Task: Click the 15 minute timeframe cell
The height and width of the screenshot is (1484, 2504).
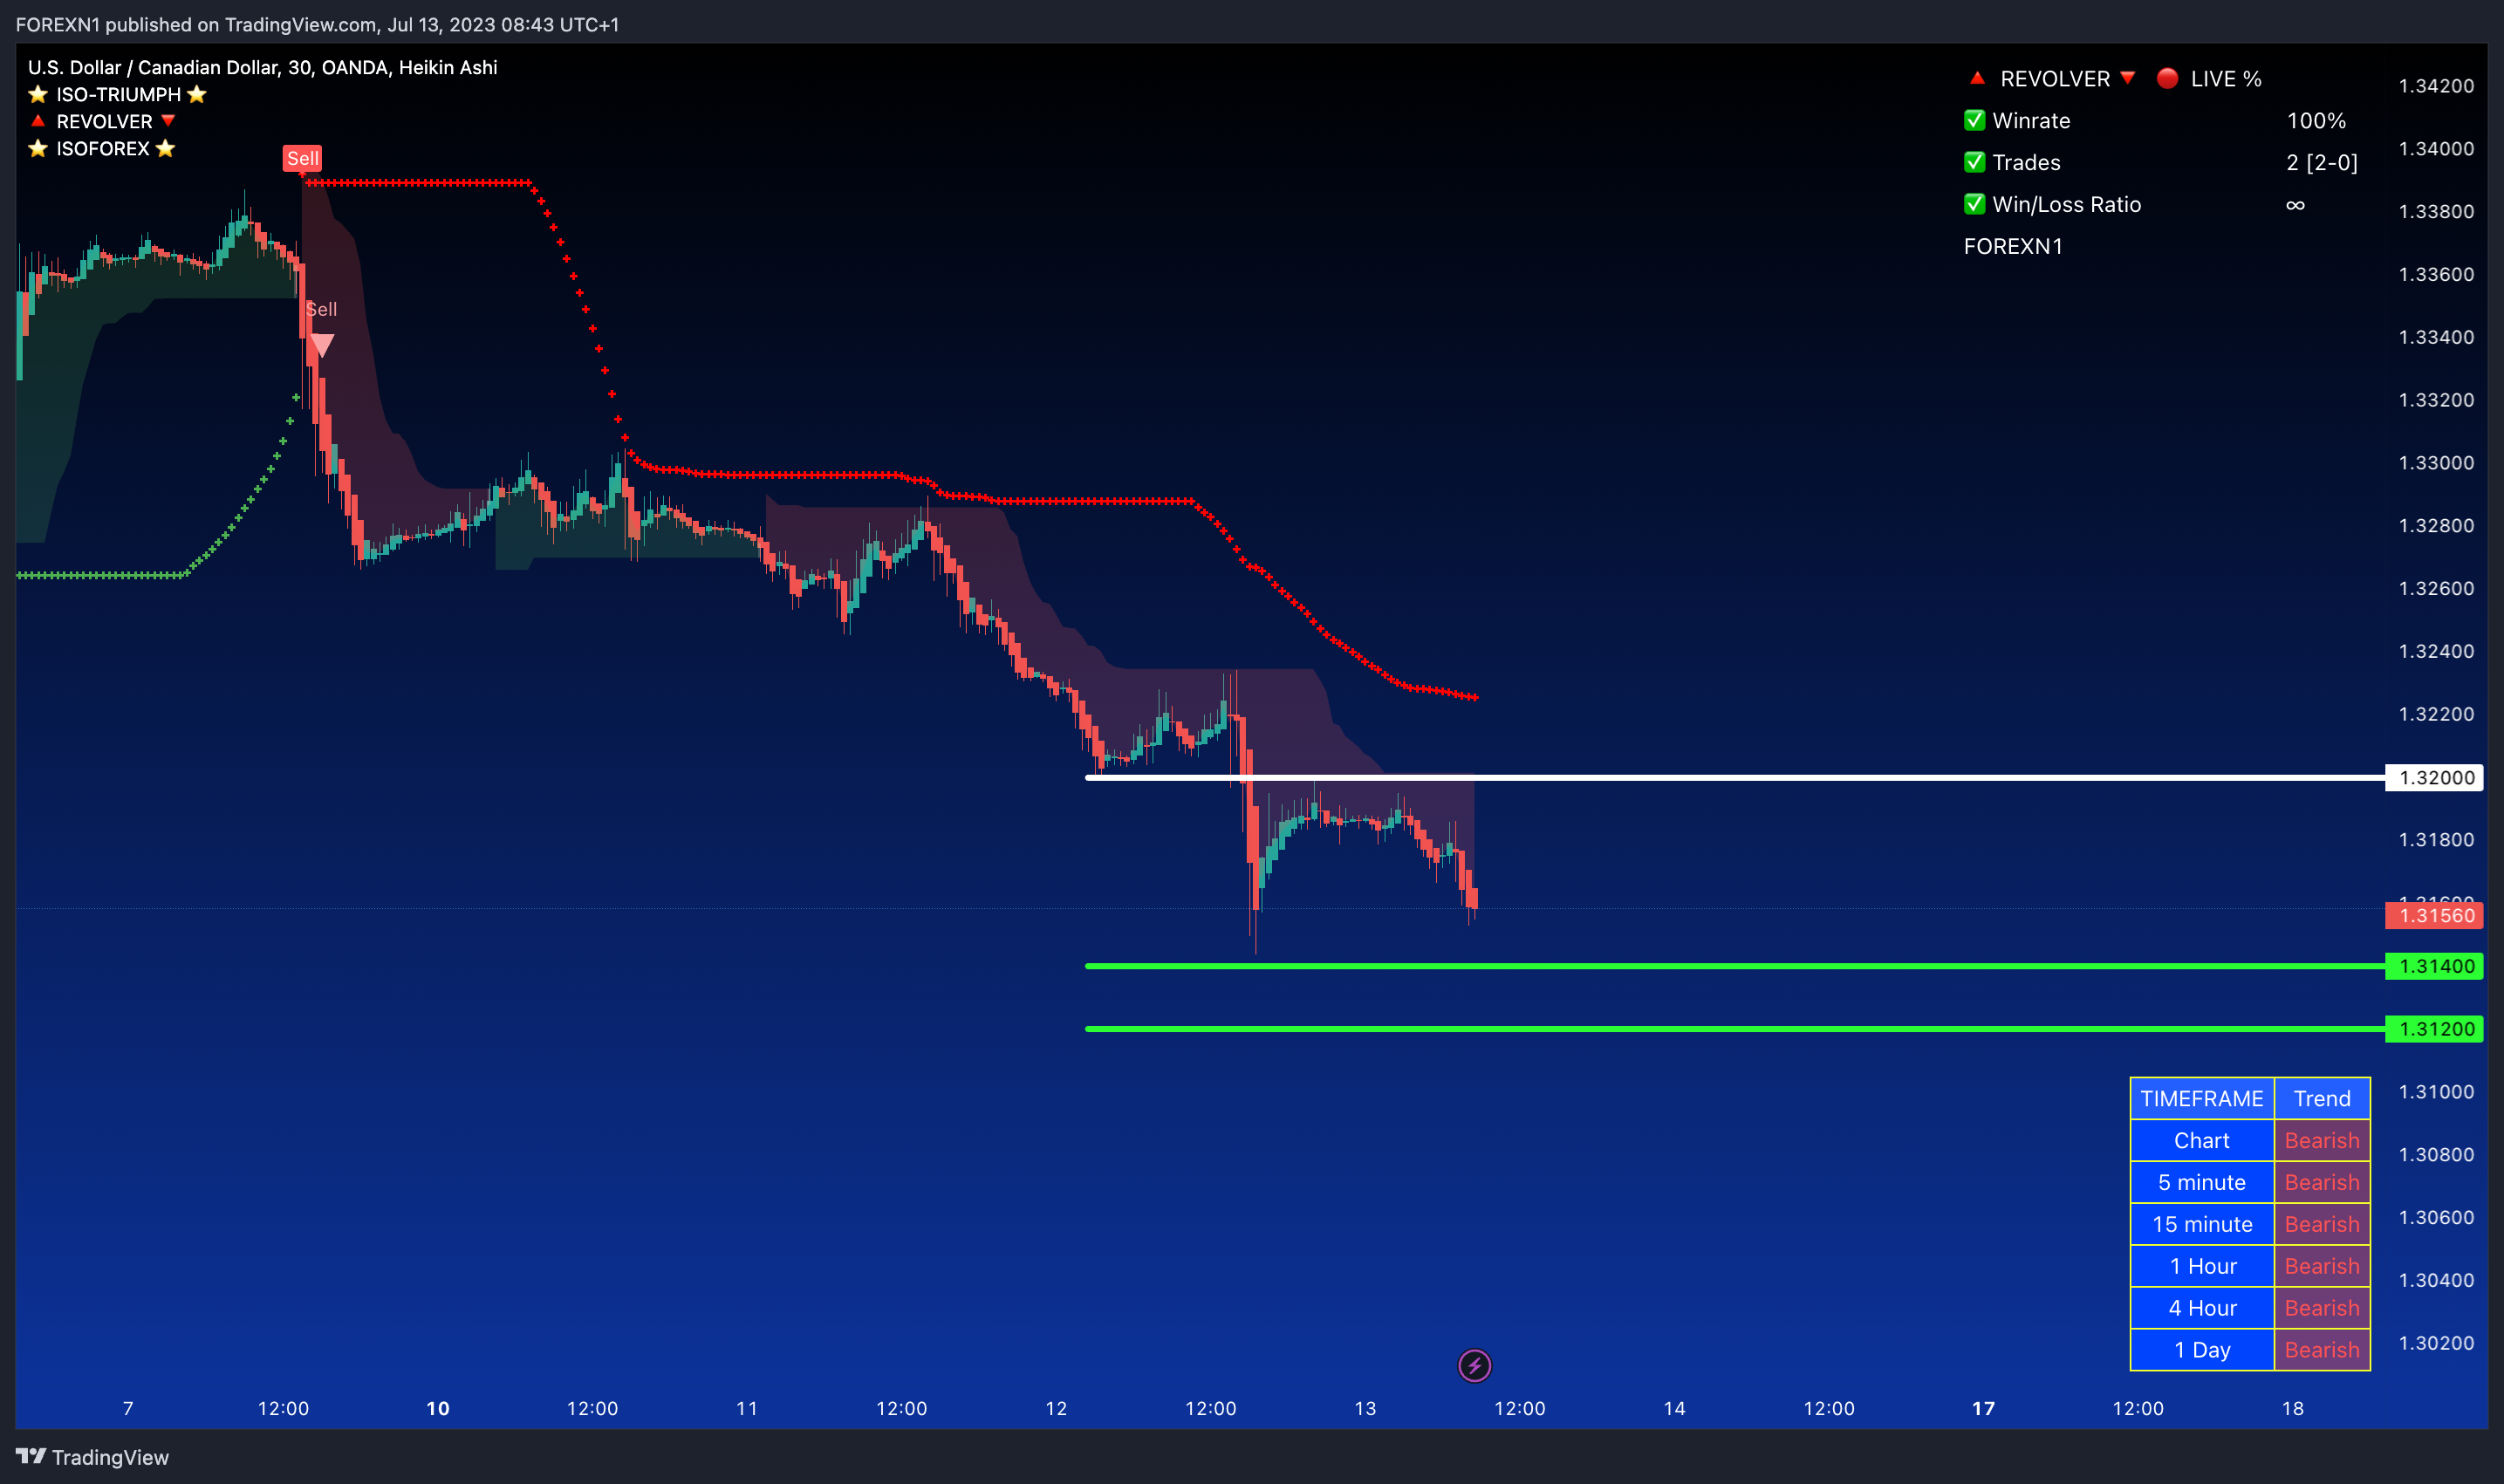Action: pos(2202,1224)
